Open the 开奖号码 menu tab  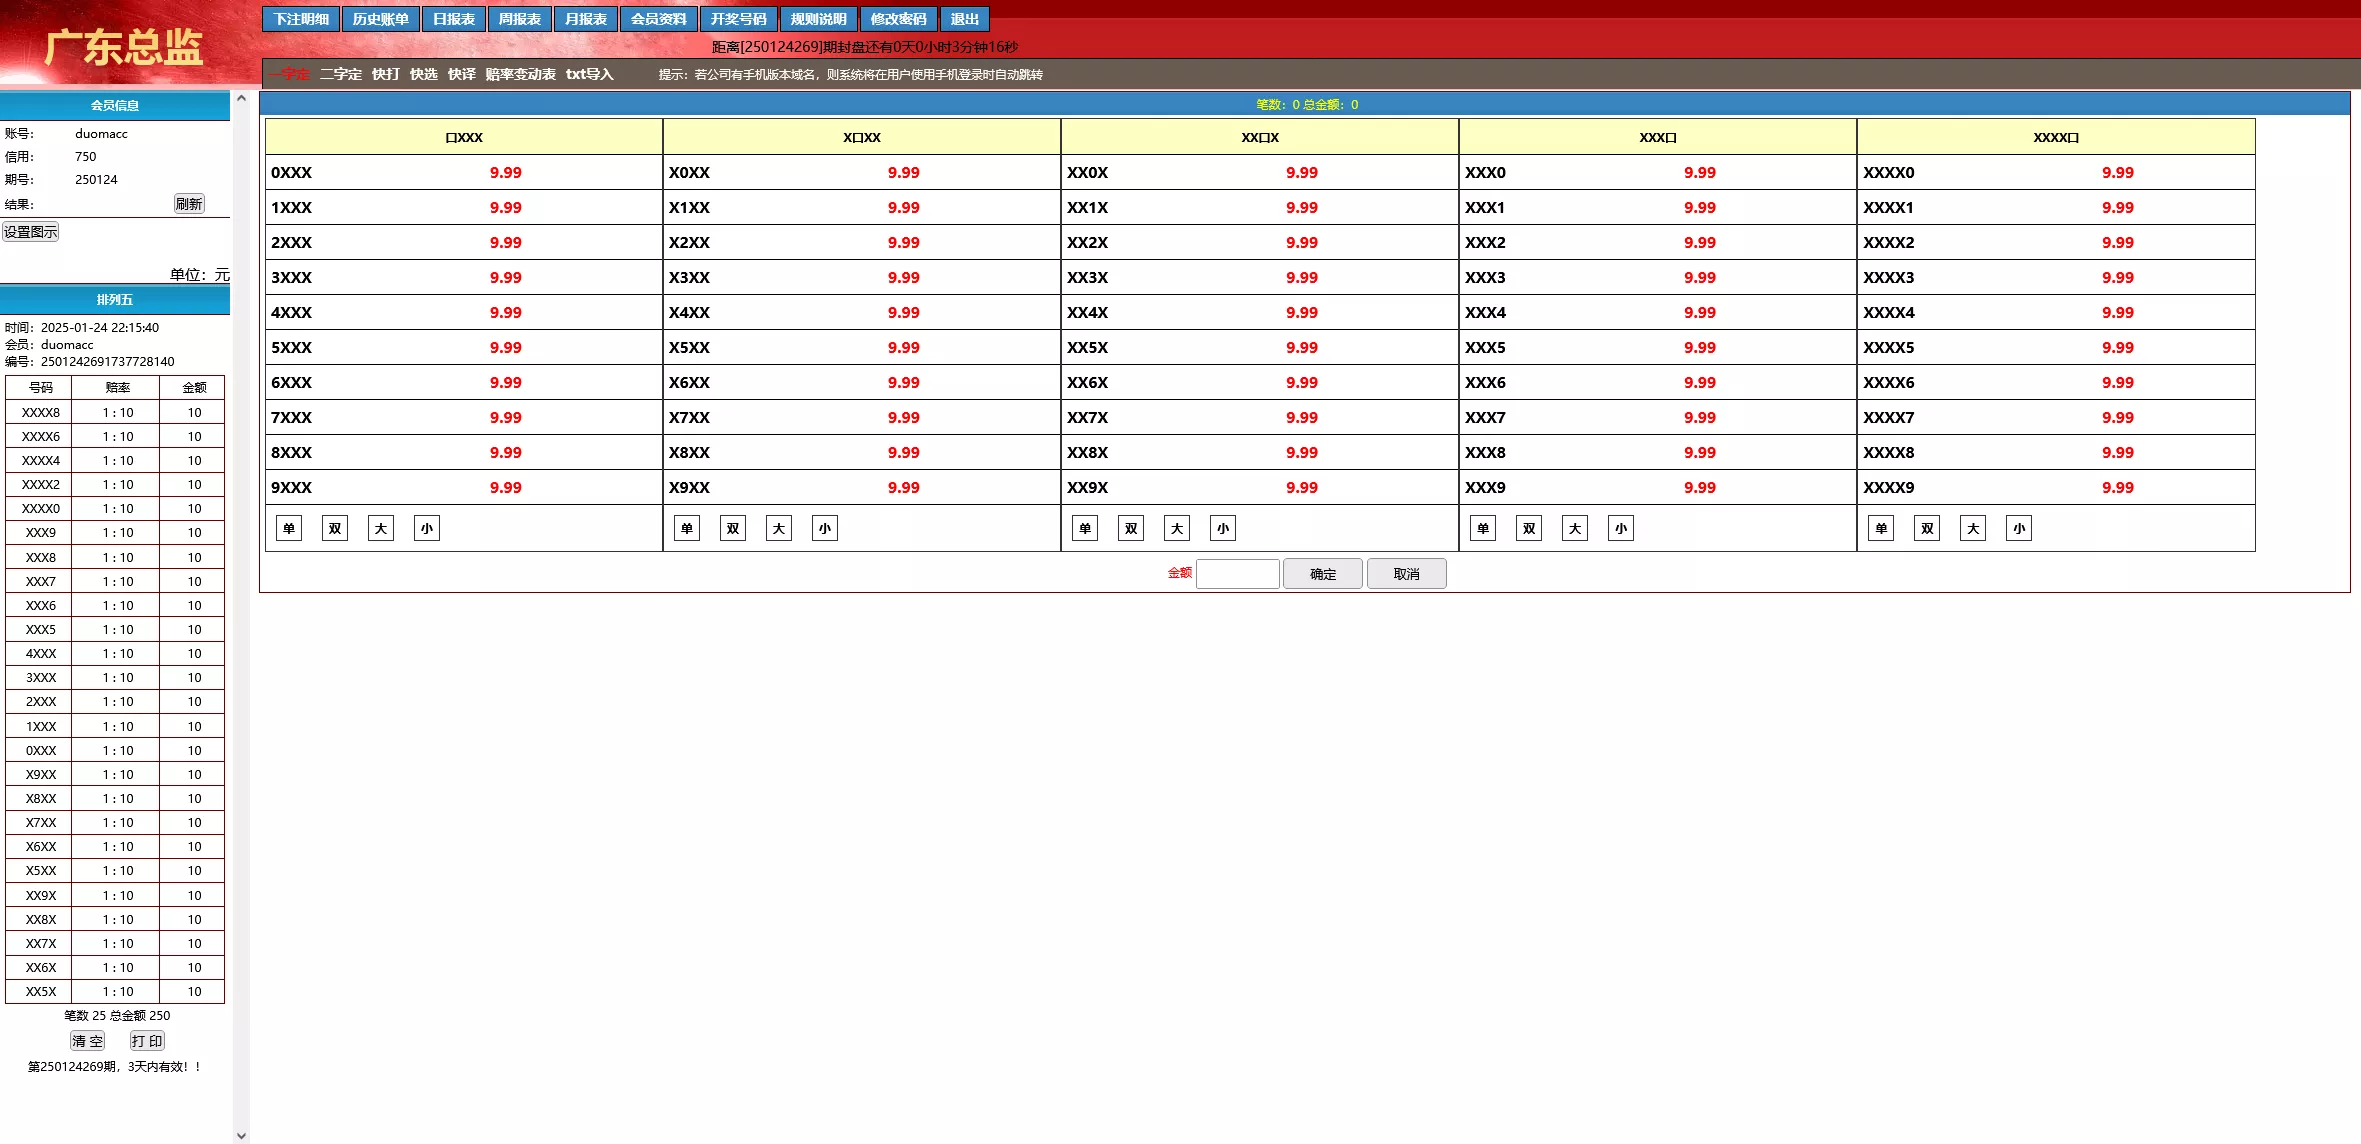pyautogui.click(x=738, y=19)
